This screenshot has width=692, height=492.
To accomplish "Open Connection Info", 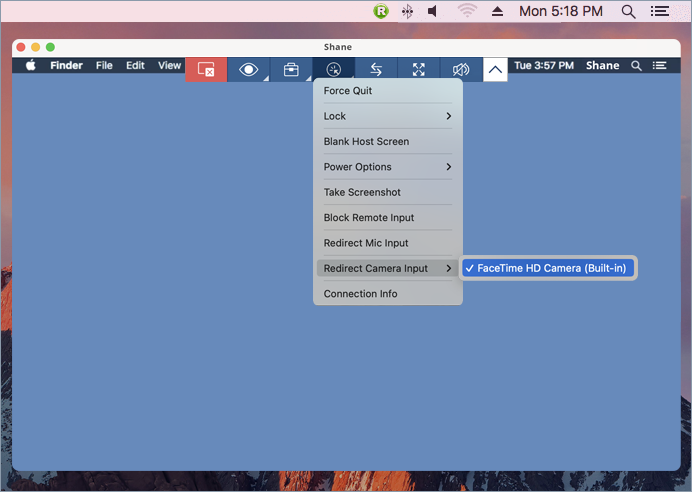I will [360, 294].
